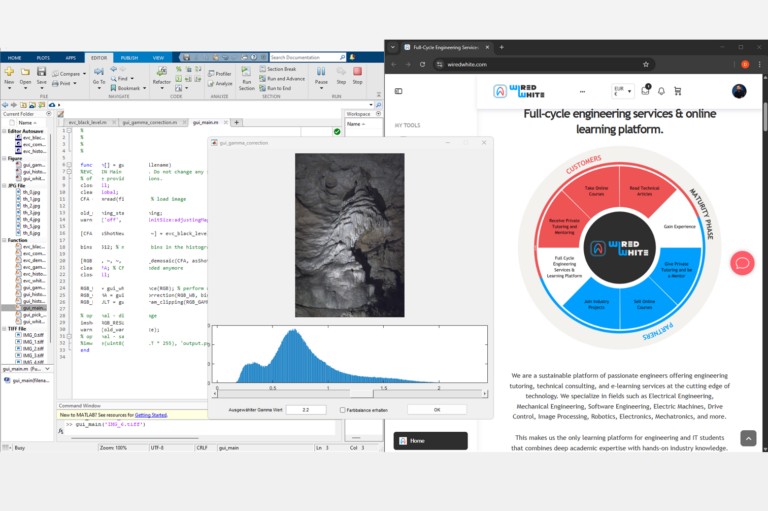Toggle the wiredwhite sidebar panel icon
This screenshot has width=768, height=511.
(399, 91)
